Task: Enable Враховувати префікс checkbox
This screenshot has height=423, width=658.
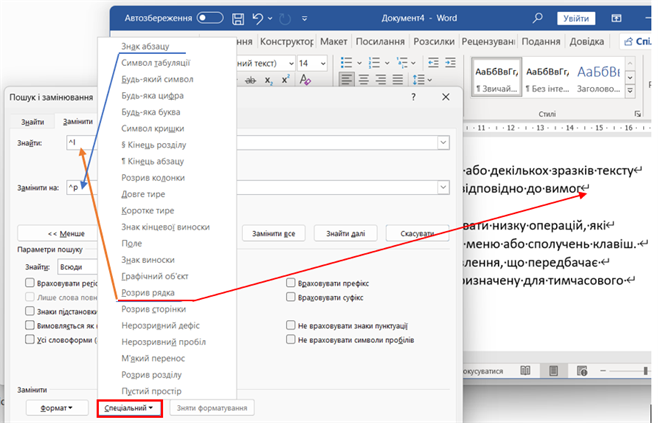Action: point(291,283)
